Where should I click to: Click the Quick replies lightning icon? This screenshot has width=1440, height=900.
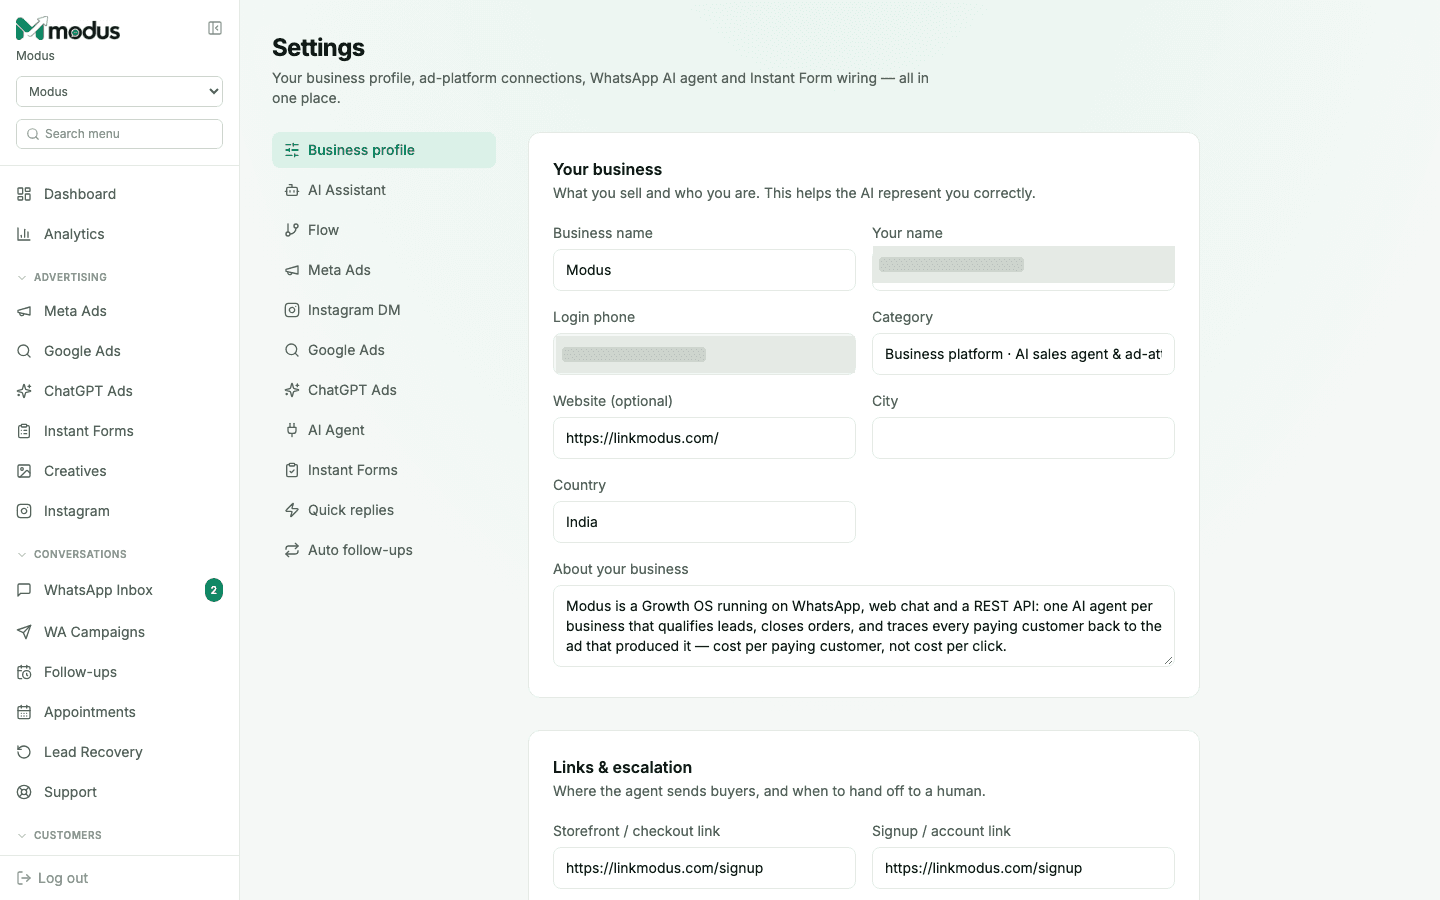pos(292,510)
